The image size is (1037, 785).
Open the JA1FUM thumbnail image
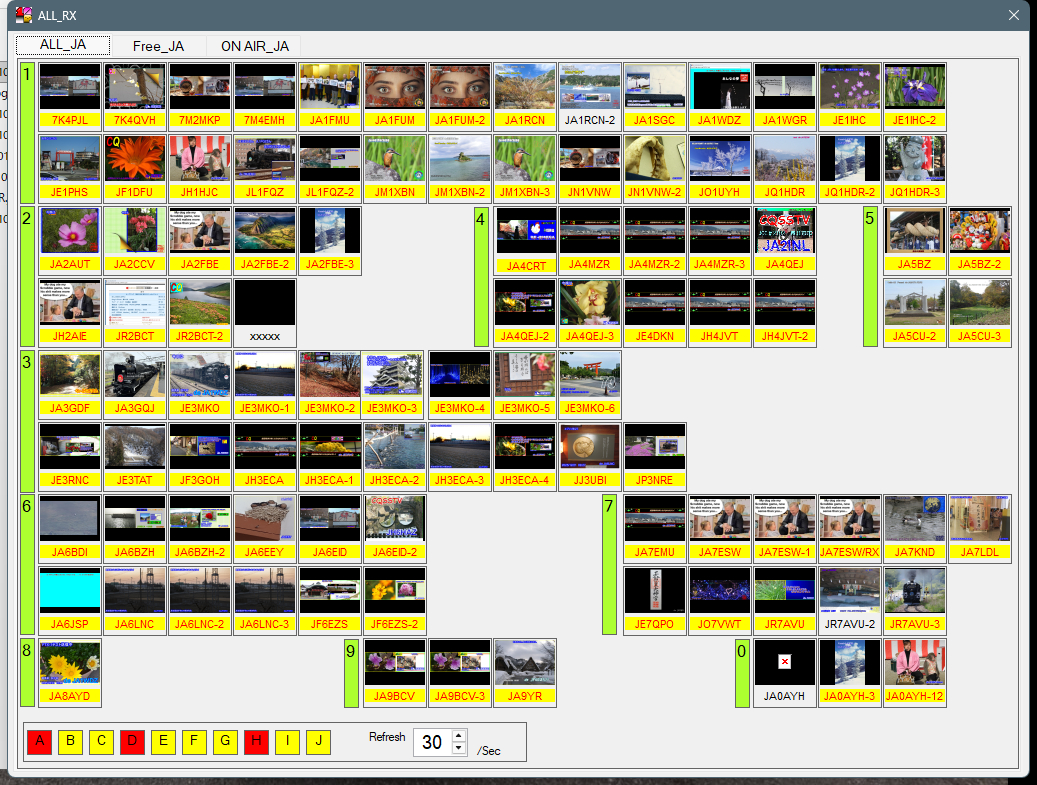tap(394, 88)
